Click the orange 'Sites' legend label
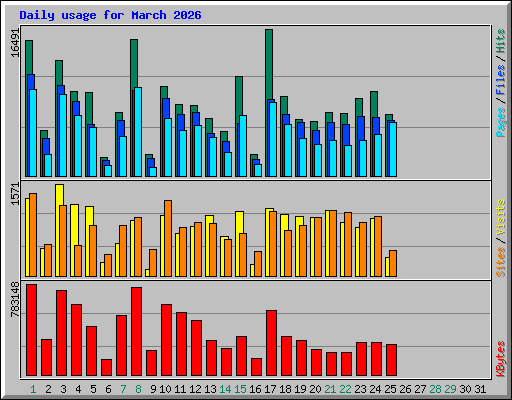The height and width of the screenshot is (400, 512). click(x=501, y=262)
